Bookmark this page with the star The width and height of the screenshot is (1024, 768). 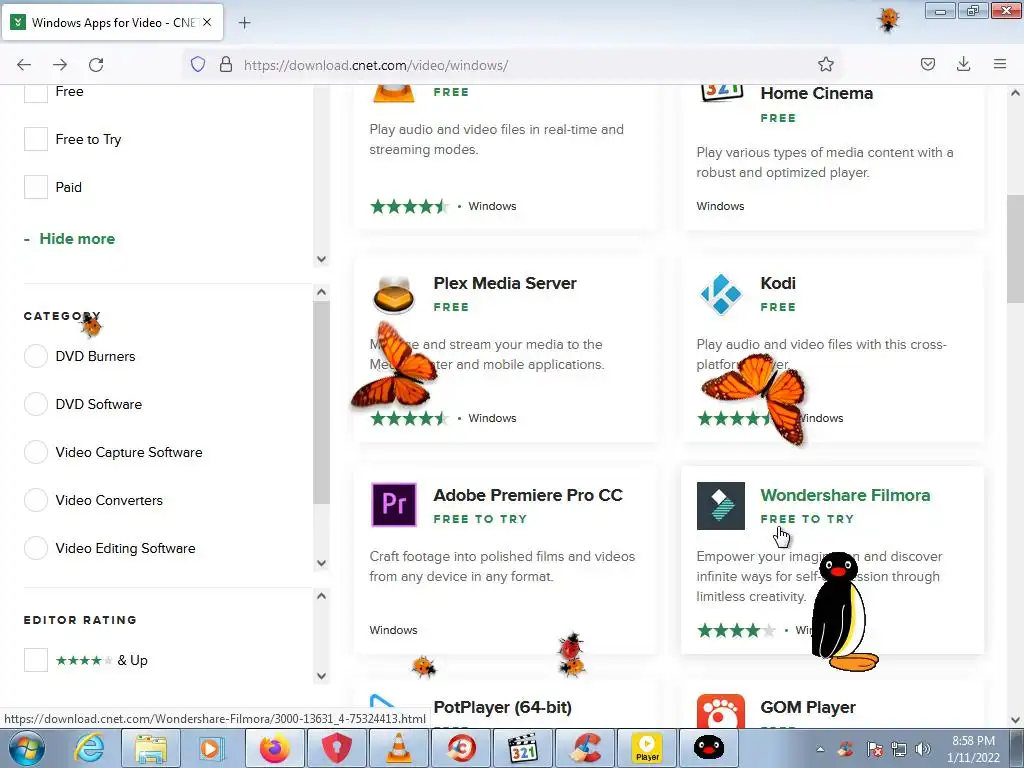coord(825,64)
